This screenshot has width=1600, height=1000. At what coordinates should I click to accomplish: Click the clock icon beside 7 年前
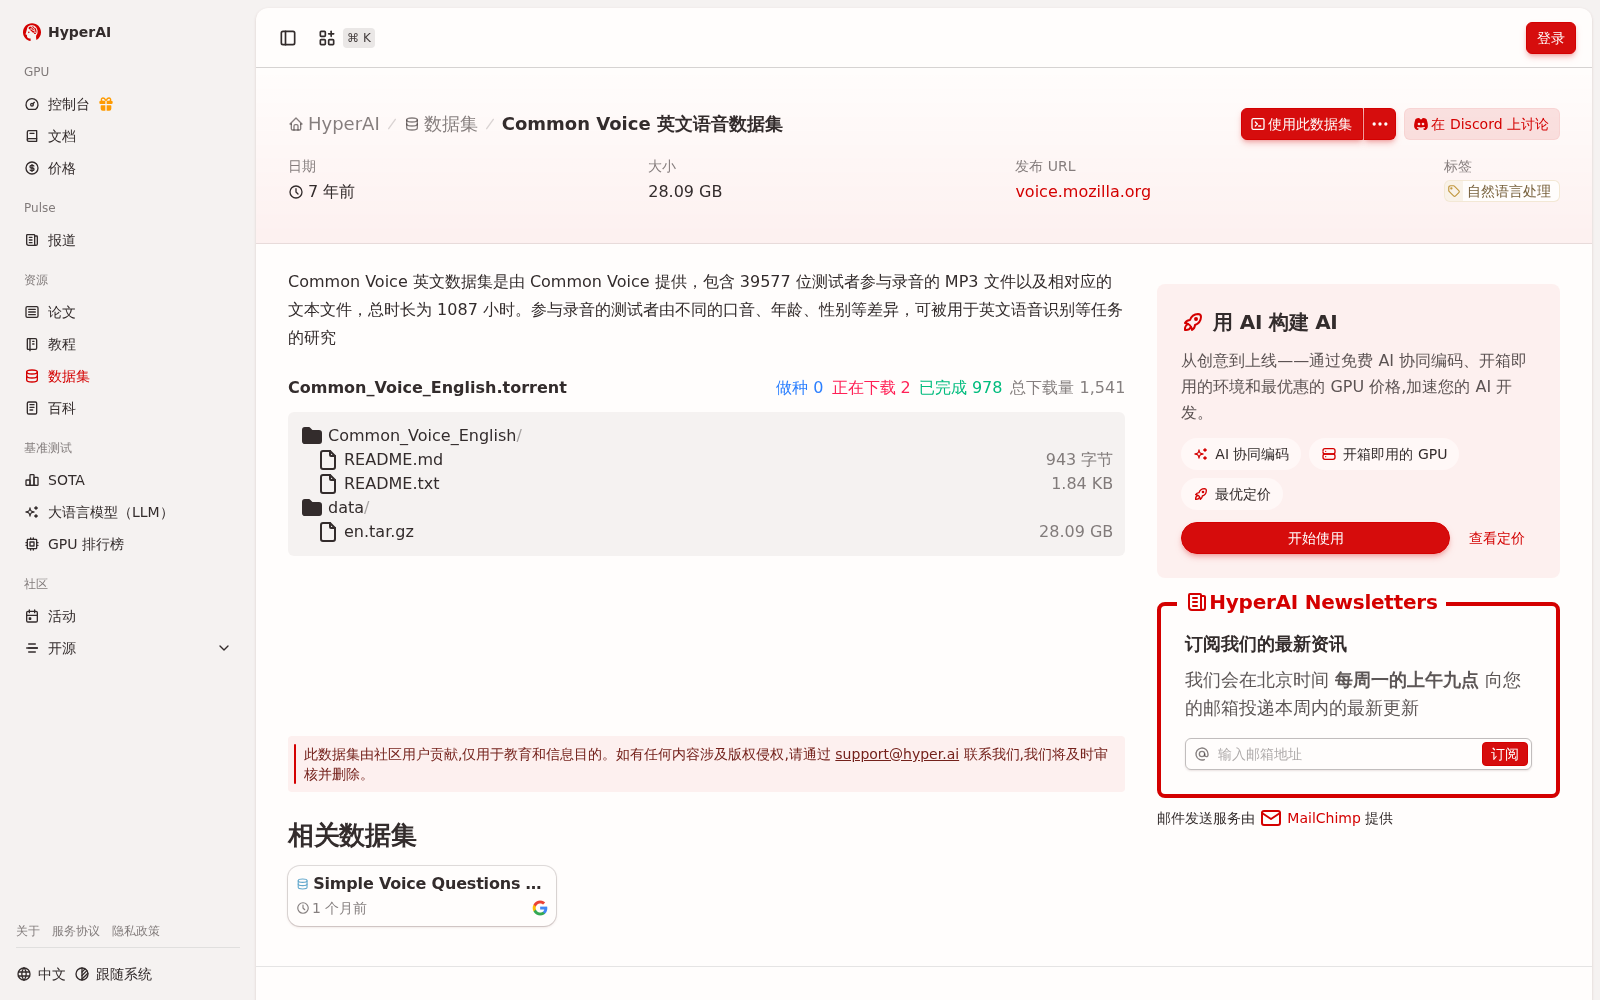[296, 192]
